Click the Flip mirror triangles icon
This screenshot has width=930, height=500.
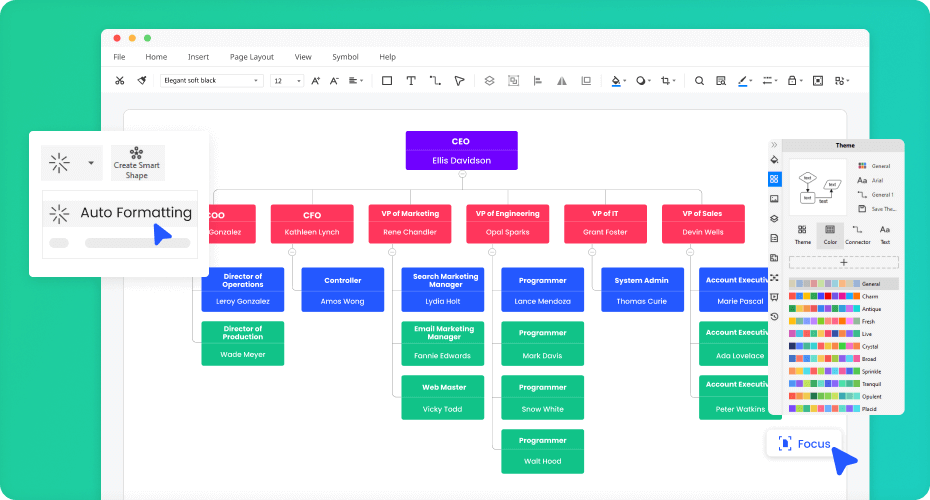tap(562, 81)
